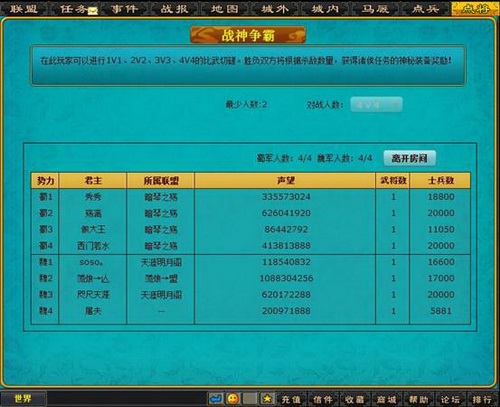This screenshot has height=407, width=500.
Task: Select reputation value 118540832
Action: click(x=286, y=262)
